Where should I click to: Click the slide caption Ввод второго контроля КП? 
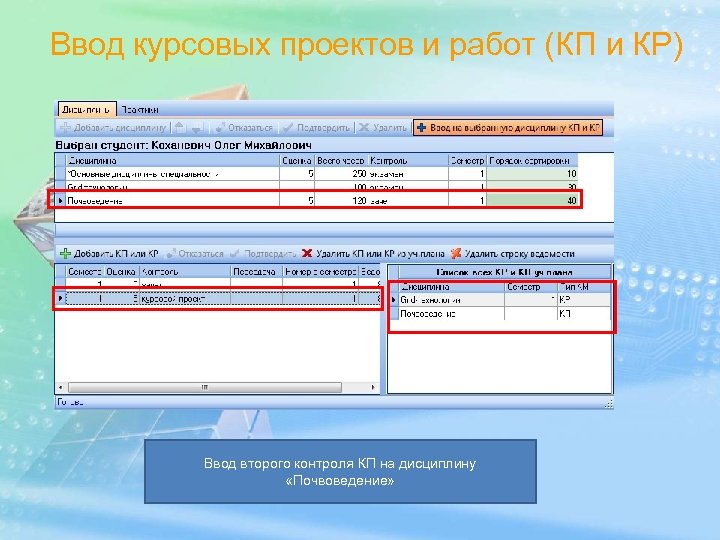coord(340,472)
